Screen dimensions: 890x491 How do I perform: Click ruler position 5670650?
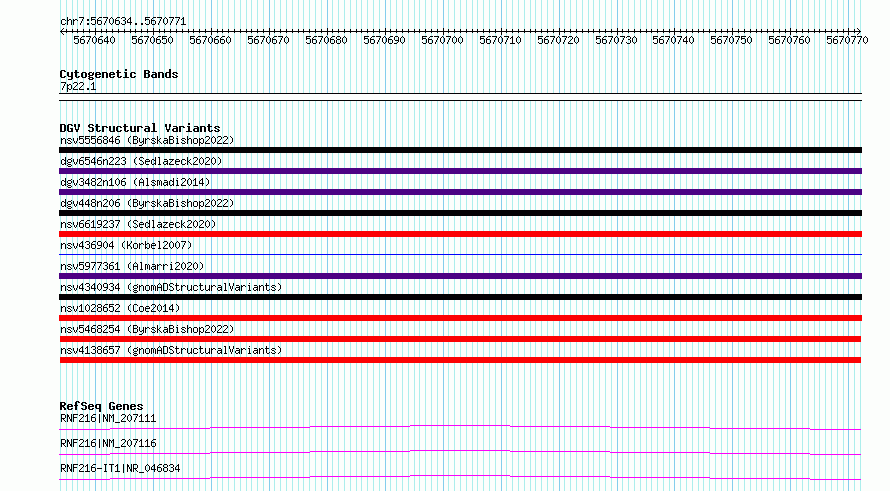coord(152,40)
